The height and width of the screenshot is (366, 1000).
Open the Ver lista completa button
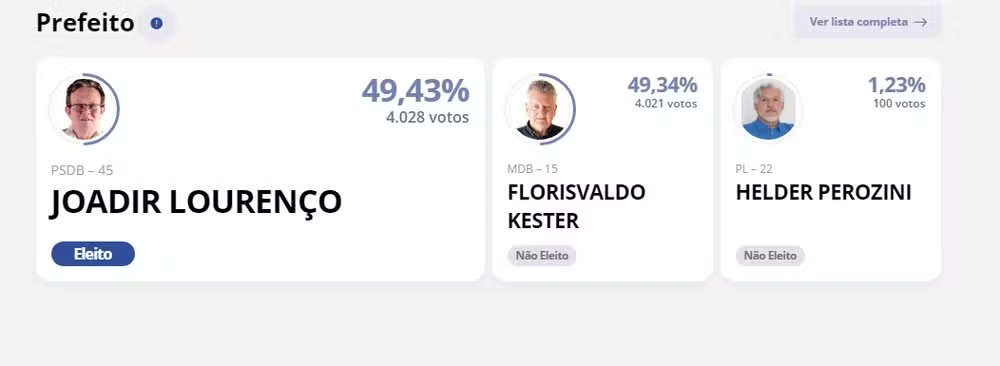point(867,22)
